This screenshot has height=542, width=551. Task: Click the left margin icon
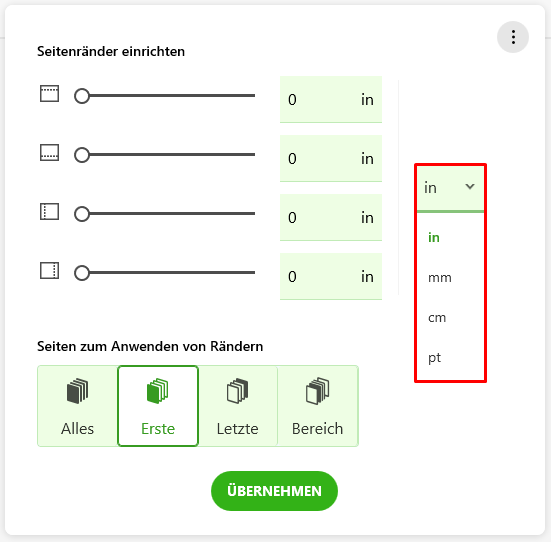click(x=49, y=212)
